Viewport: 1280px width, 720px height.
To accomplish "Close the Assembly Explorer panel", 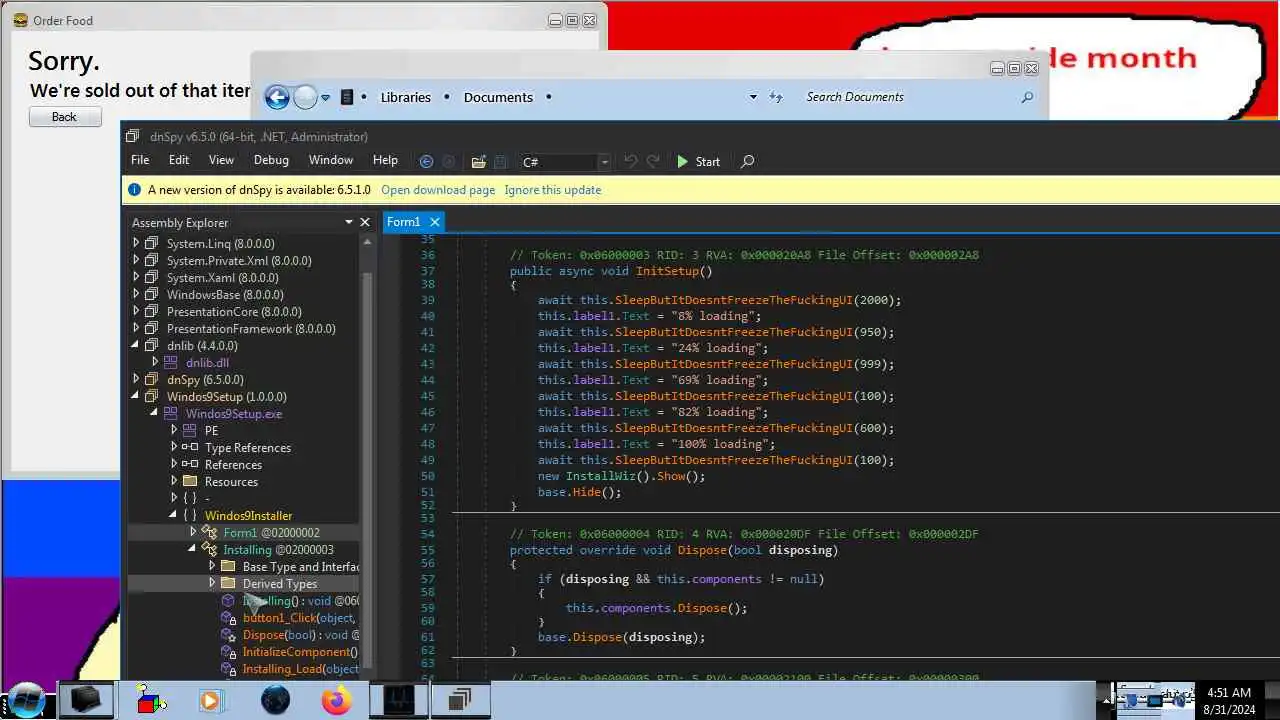I will pos(365,222).
